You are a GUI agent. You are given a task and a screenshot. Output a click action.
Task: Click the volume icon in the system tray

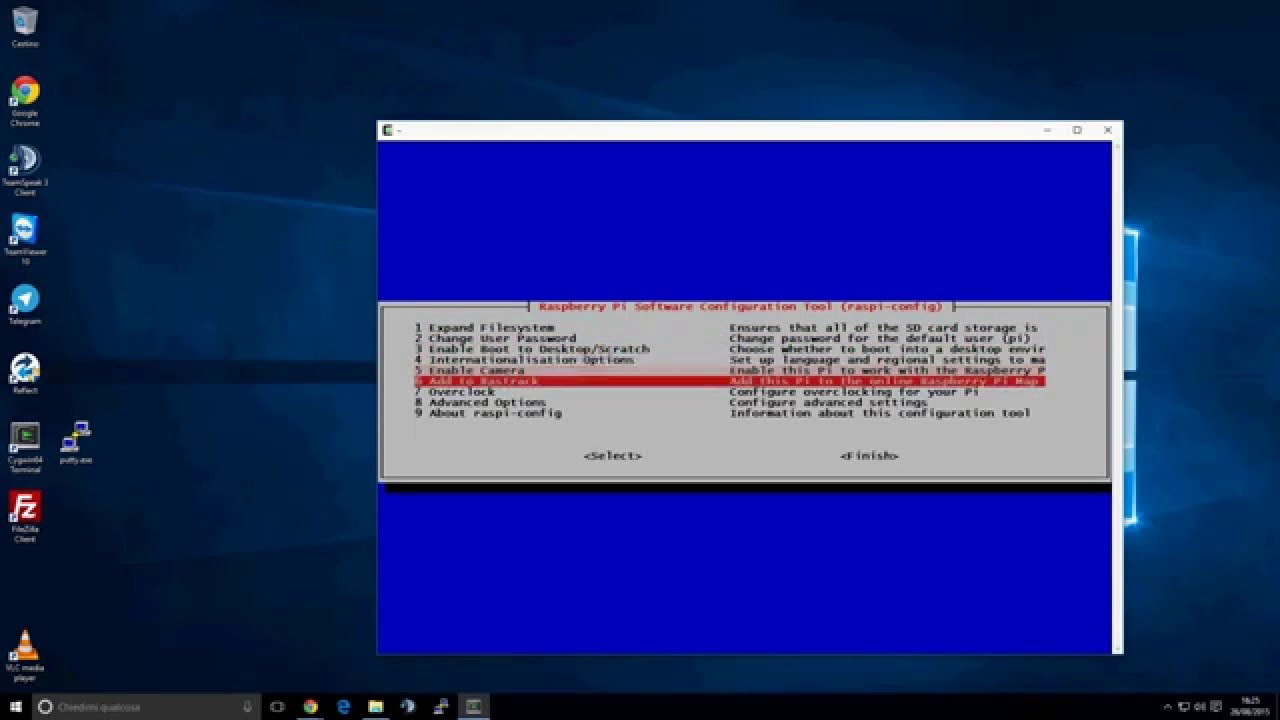pos(1200,706)
